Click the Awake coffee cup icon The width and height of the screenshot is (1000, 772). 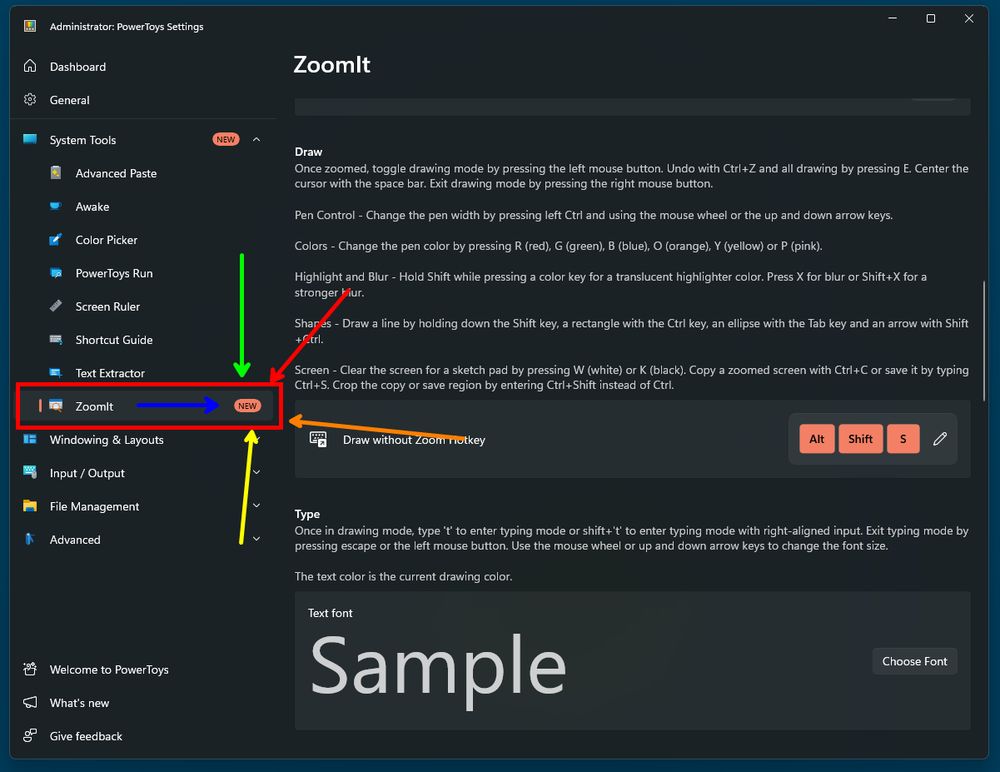pyautogui.click(x=55, y=205)
